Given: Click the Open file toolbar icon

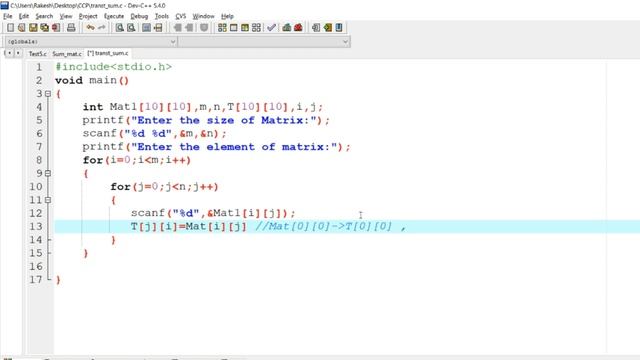Looking at the screenshot, I should [x=22, y=28].
